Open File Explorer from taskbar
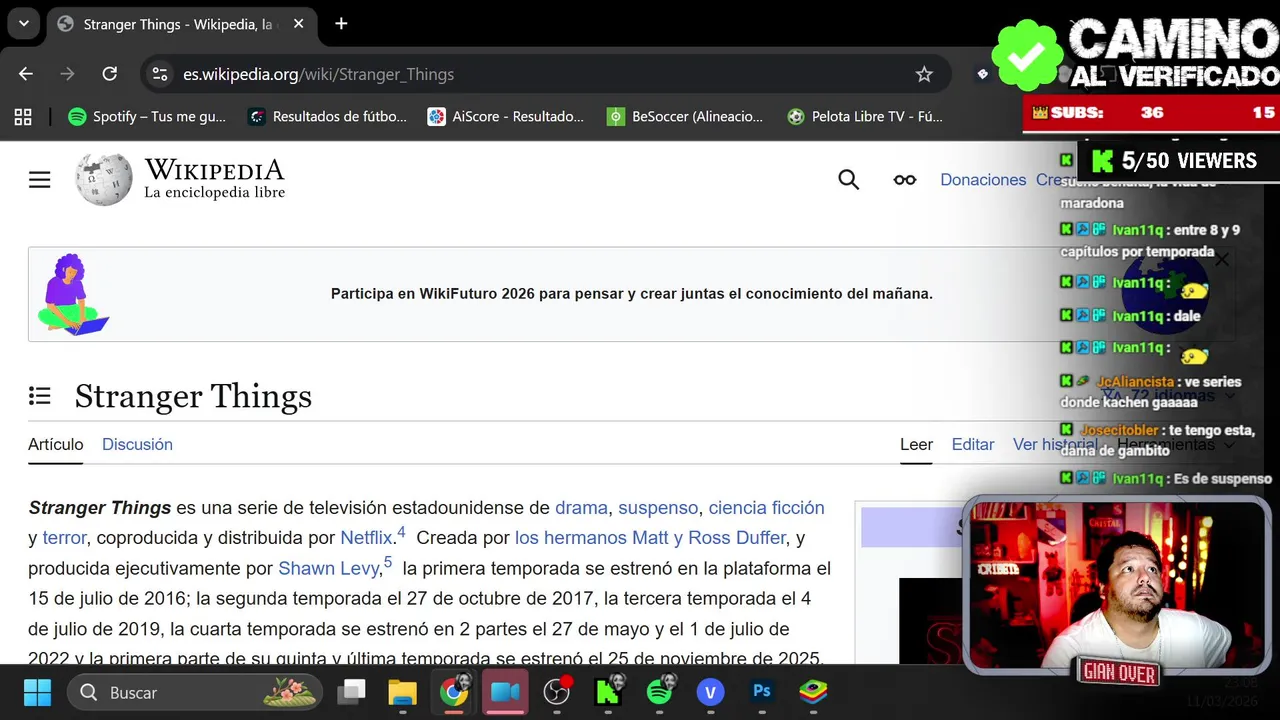This screenshot has width=1280, height=720. 402,692
